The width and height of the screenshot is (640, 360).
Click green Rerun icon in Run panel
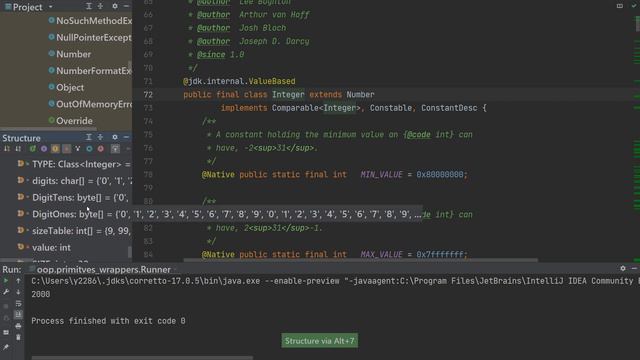[x=6, y=281]
